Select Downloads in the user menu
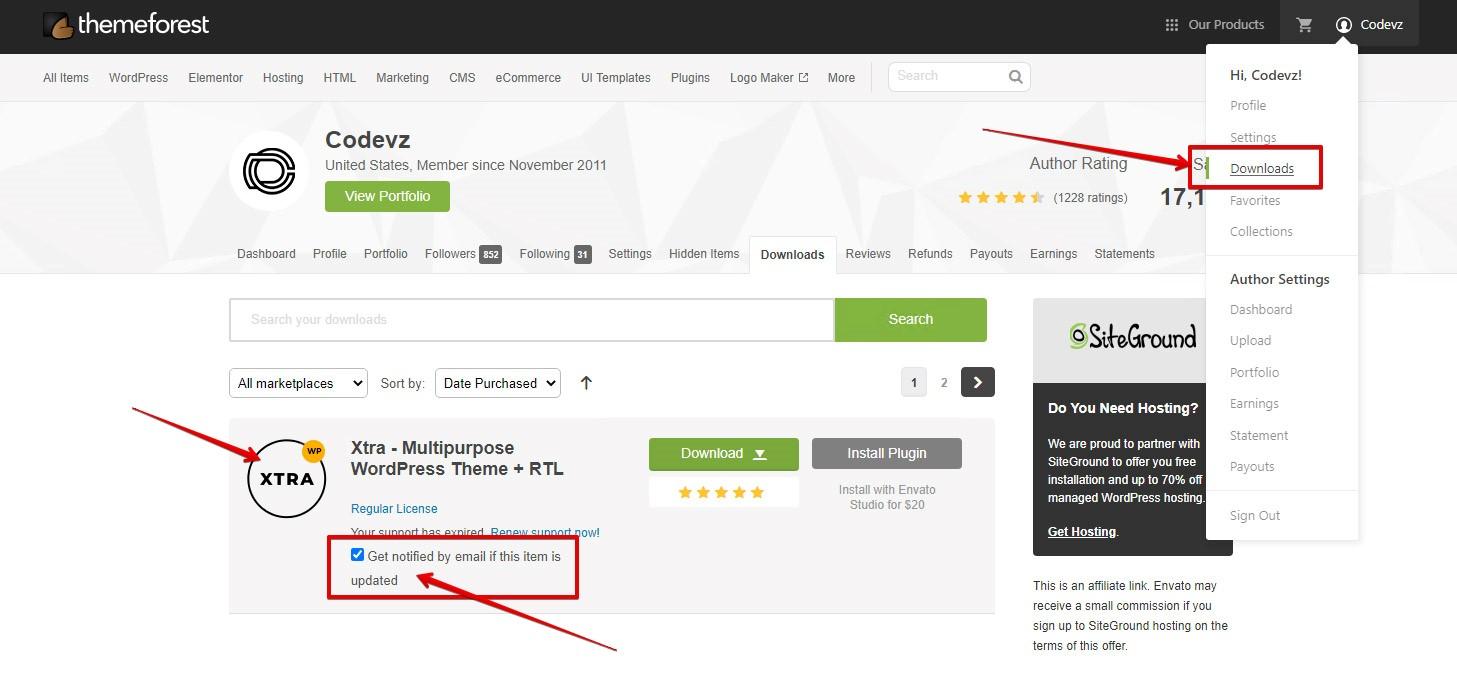The height and width of the screenshot is (681, 1457). pos(1261,168)
